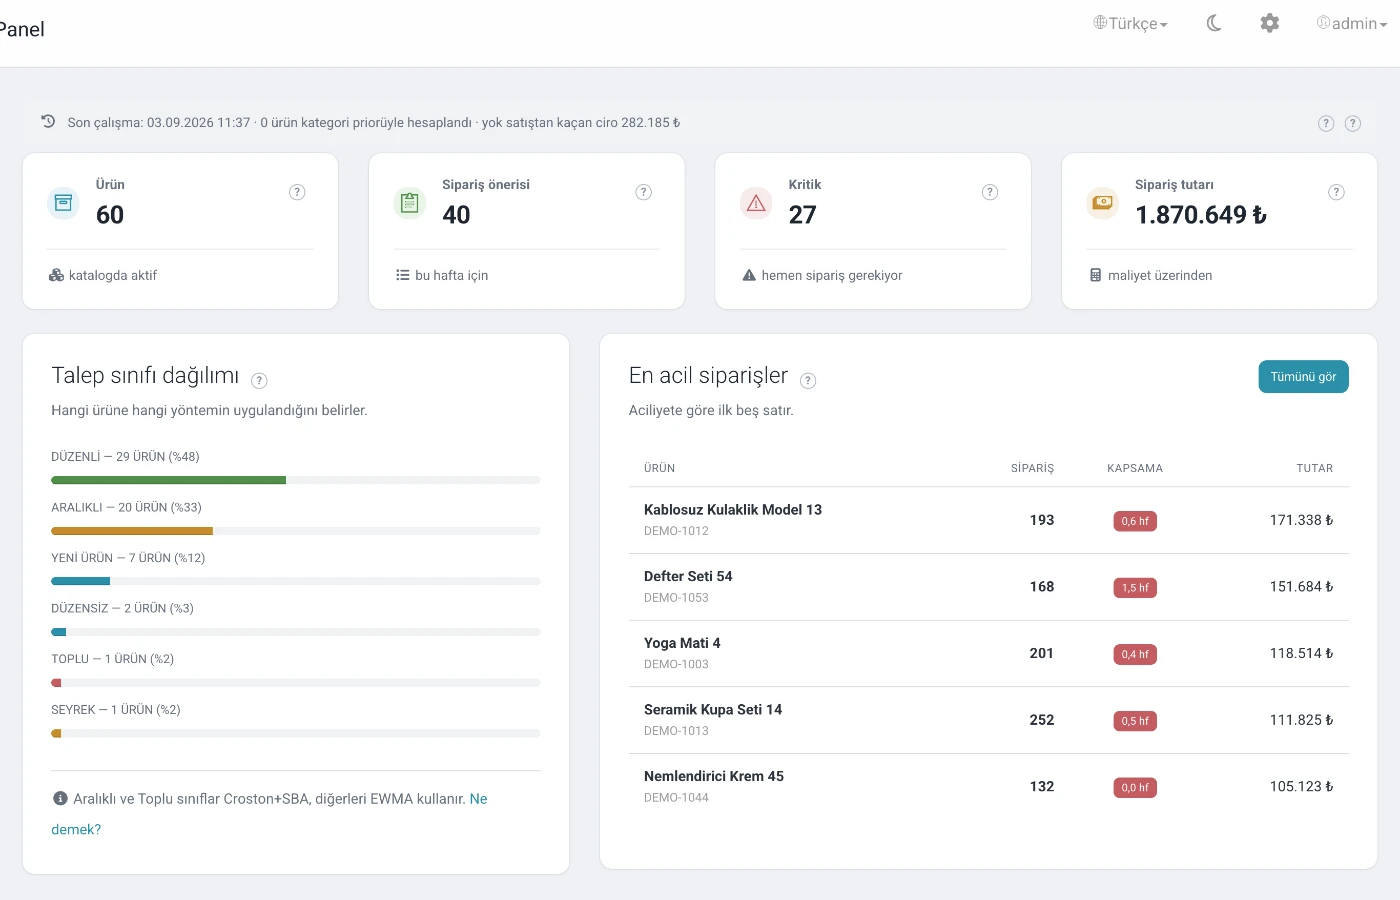
Task: Open settings via the gear icon
Action: [1270, 23]
